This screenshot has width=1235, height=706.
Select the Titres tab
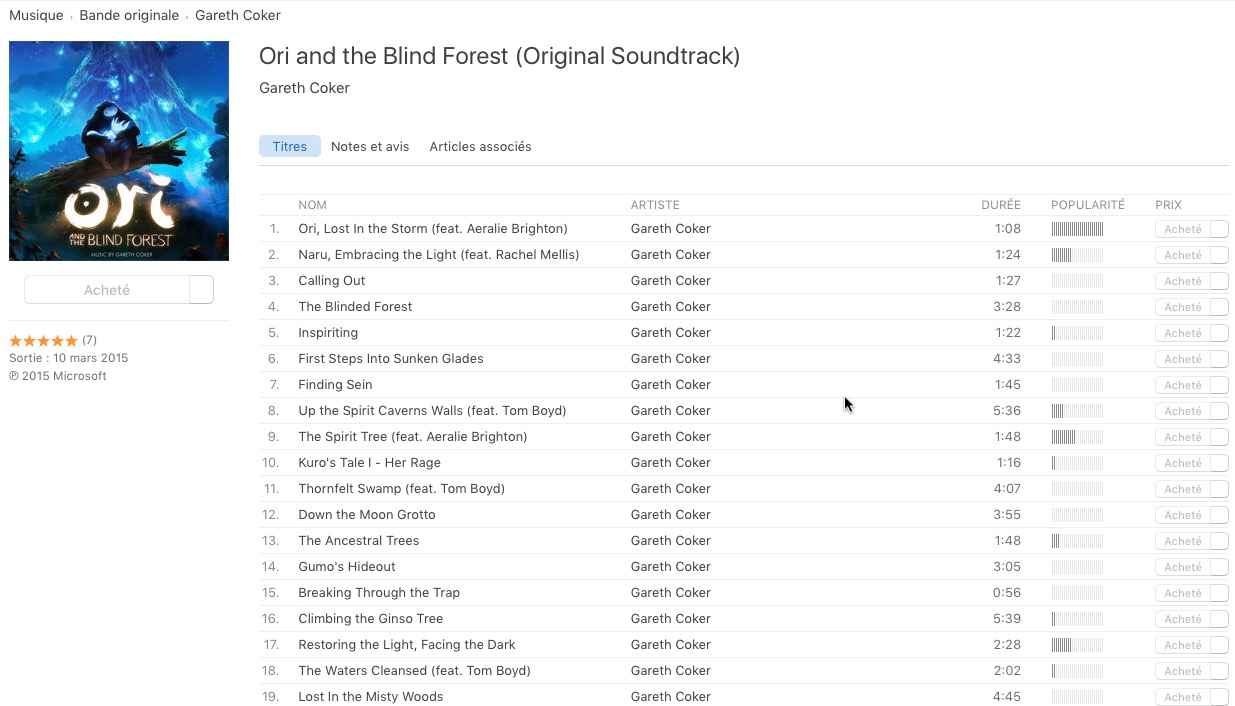click(290, 146)
